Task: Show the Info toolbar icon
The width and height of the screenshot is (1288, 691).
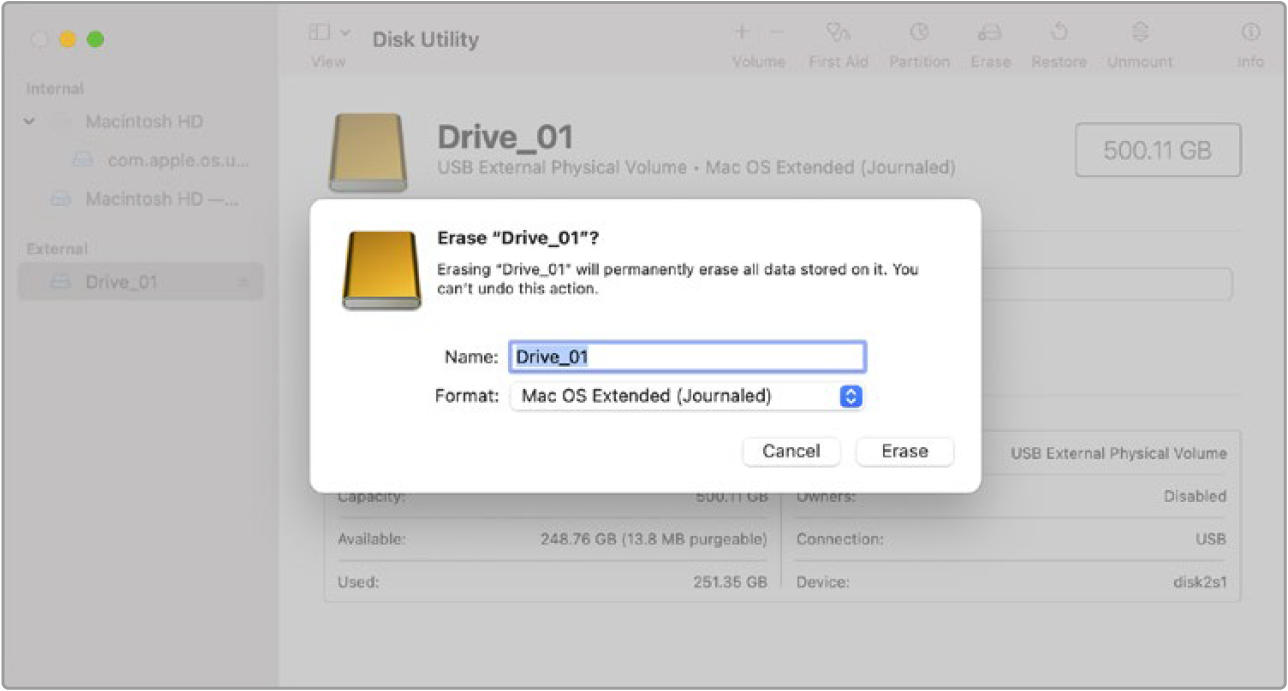Action: (x=1251, y=33)
